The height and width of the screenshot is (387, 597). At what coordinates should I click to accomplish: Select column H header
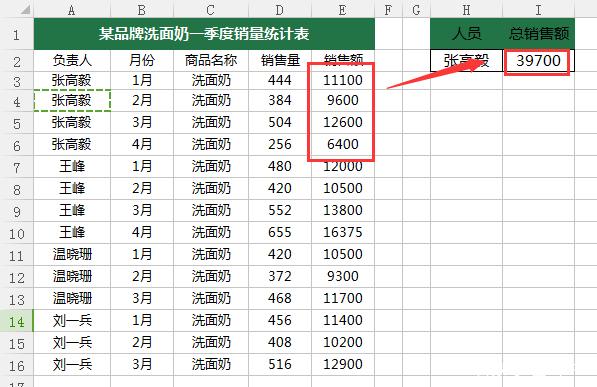point(466,9)
